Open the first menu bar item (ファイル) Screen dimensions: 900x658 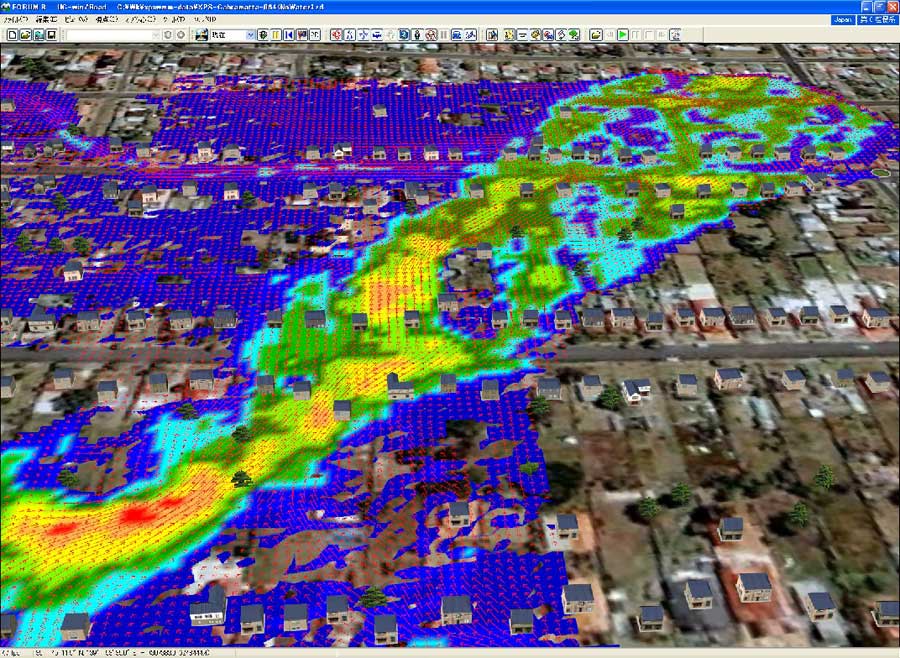point(15,20)
